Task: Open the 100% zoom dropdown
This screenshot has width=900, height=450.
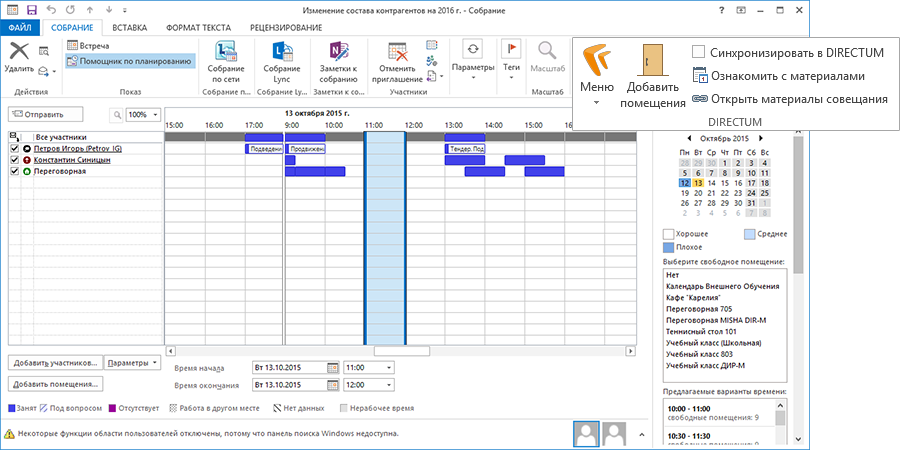Action: [x=155, y=115]
